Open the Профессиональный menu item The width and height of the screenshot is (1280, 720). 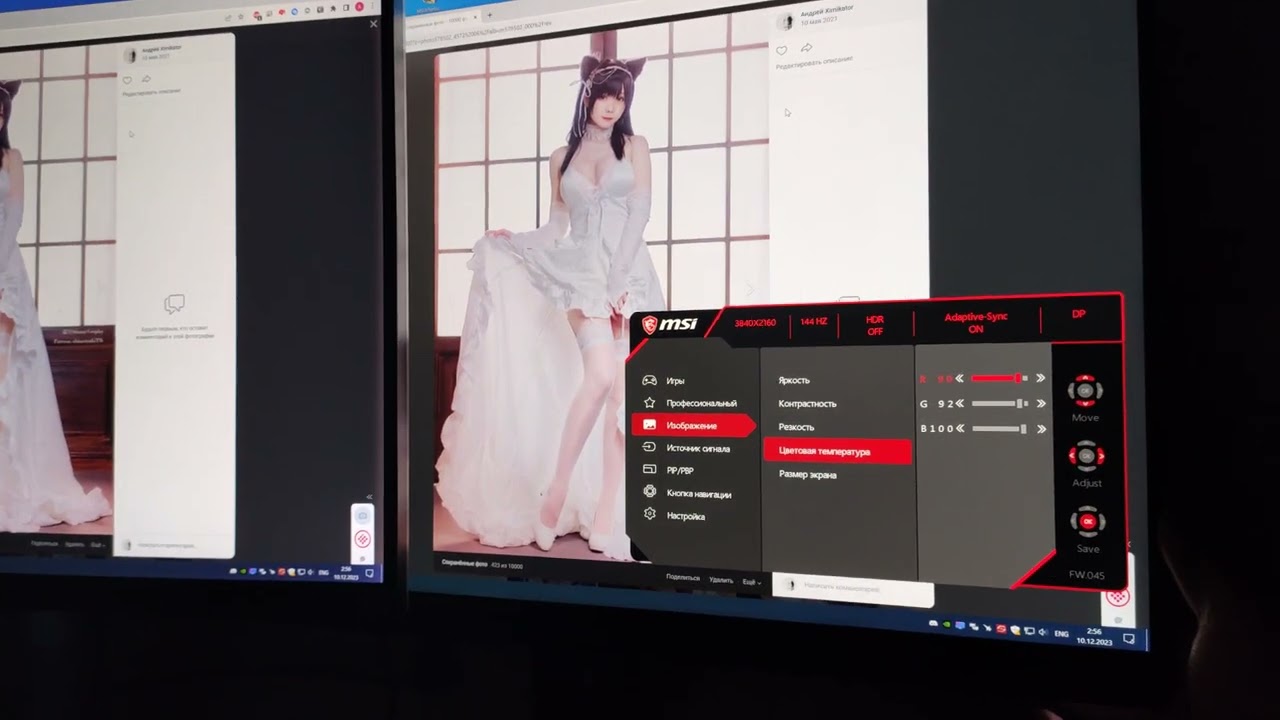701,403
